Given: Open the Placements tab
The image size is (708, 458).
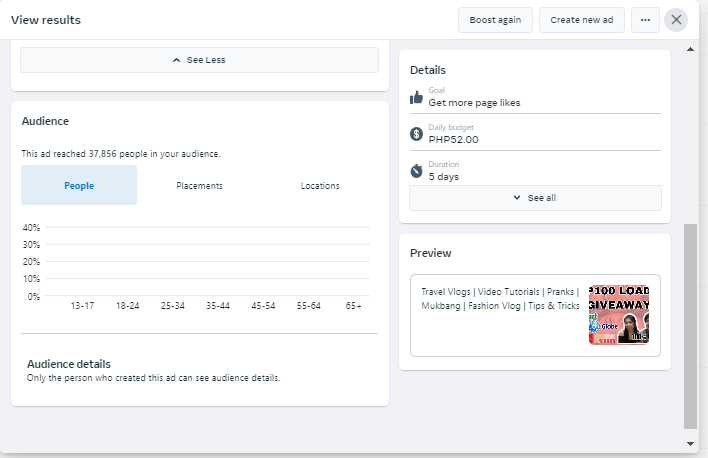Looking at the screenshot, I should pos(199,186).
